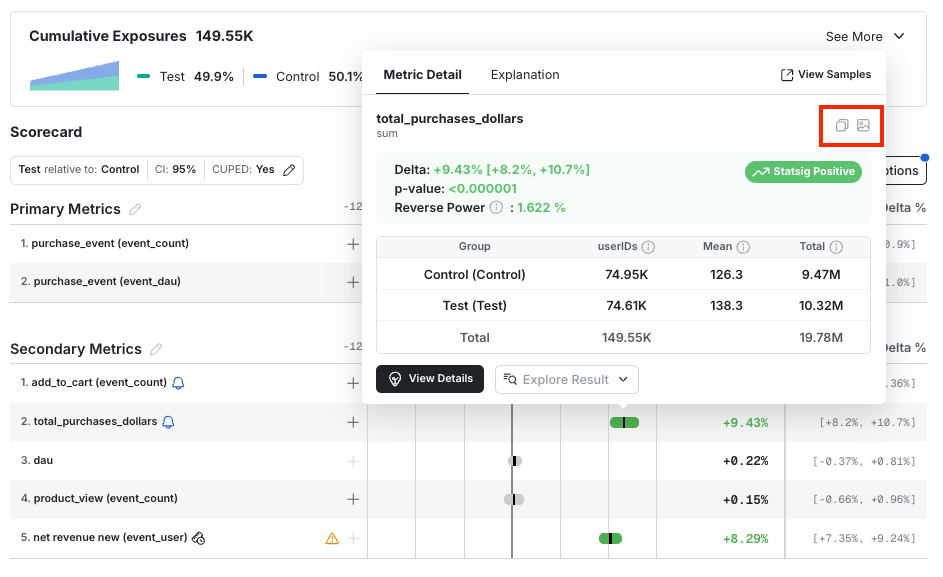
Task: Expand add_to_cart (event_count) row with plus
Action: coord(353,383)
